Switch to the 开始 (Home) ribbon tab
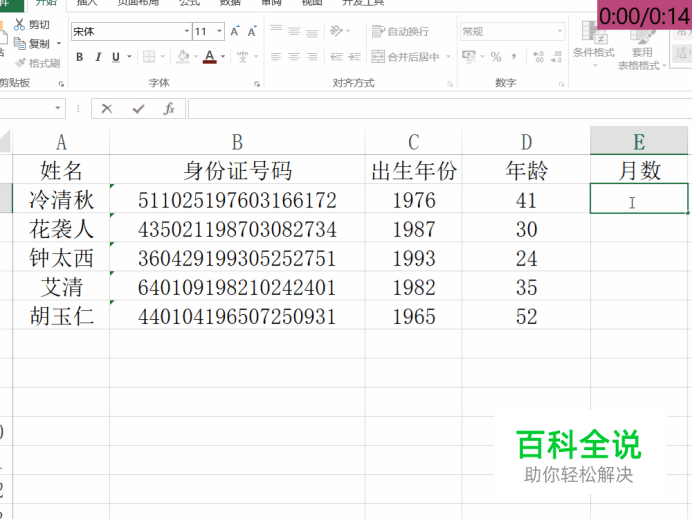The width and height of the screenshot is (692, 519). tap(46, 3)
